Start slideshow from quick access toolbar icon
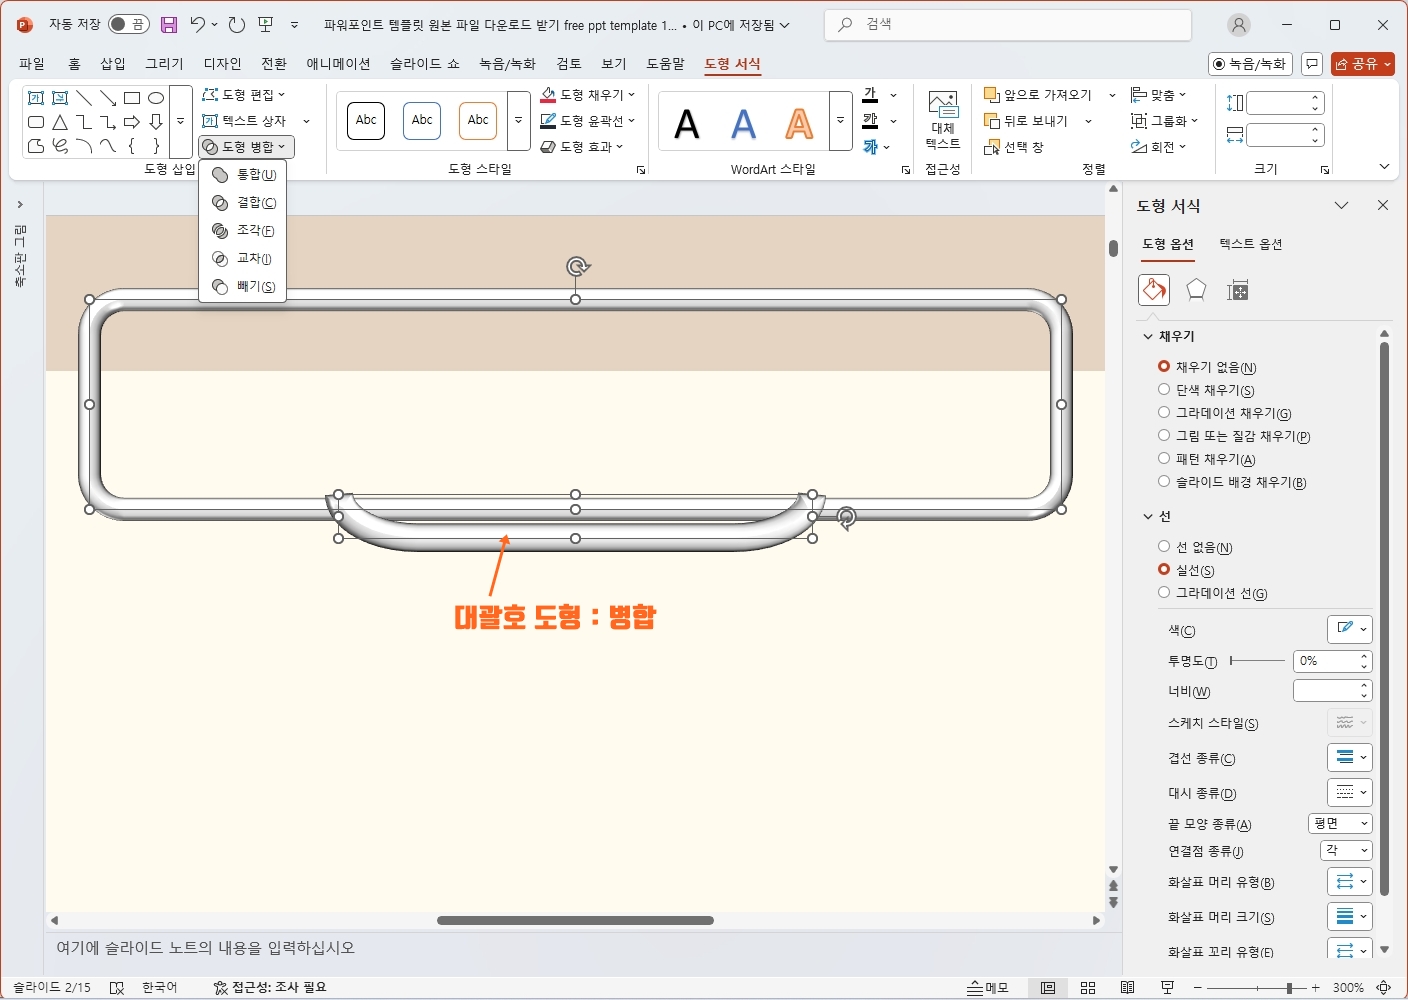 click(266, 25)
